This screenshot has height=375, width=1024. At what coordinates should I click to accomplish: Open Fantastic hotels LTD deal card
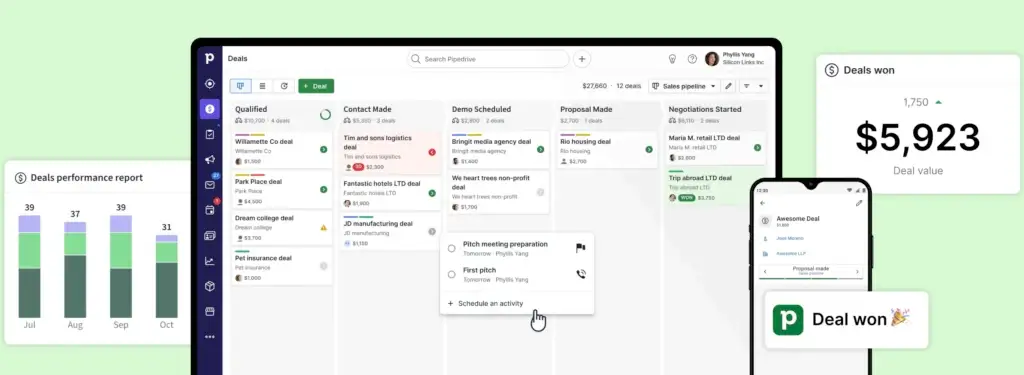[391, 193]
